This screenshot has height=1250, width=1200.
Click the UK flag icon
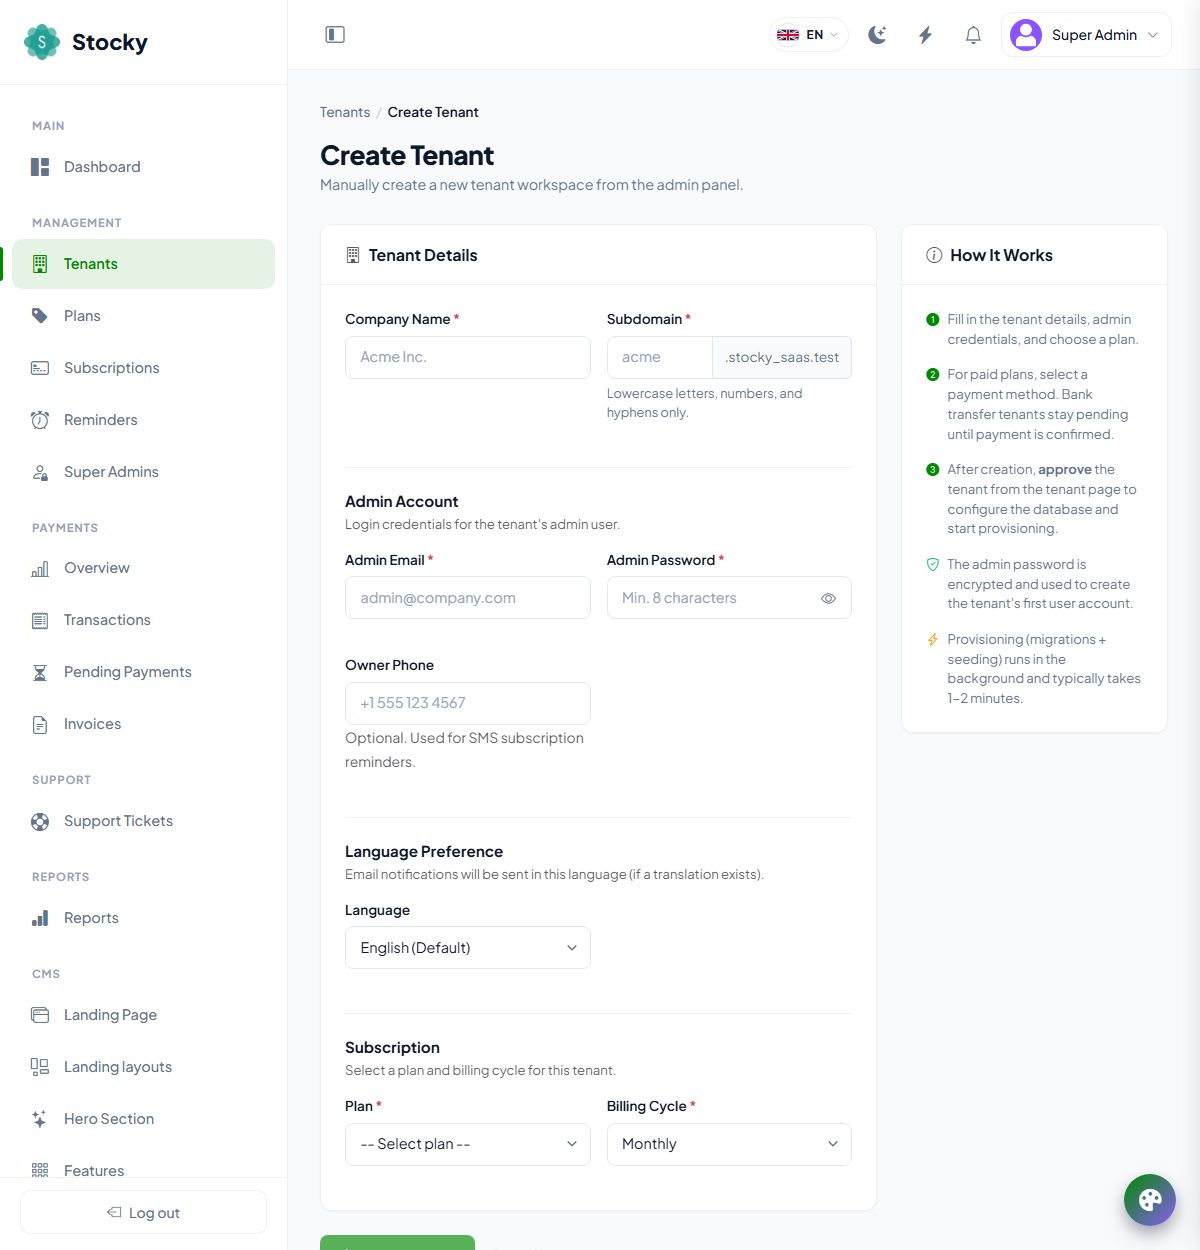tap(788, 35)
